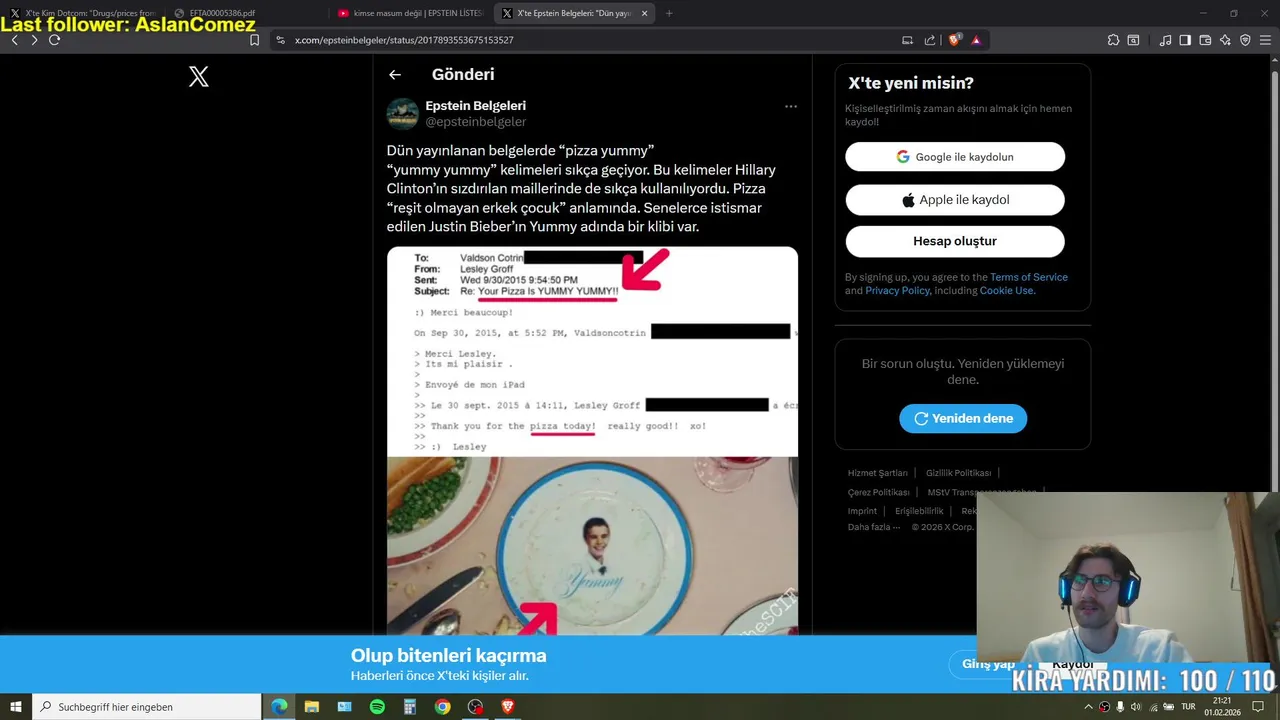Click browser back navigation arrow
Viewport: 1280px width, 720px height.
15,40
